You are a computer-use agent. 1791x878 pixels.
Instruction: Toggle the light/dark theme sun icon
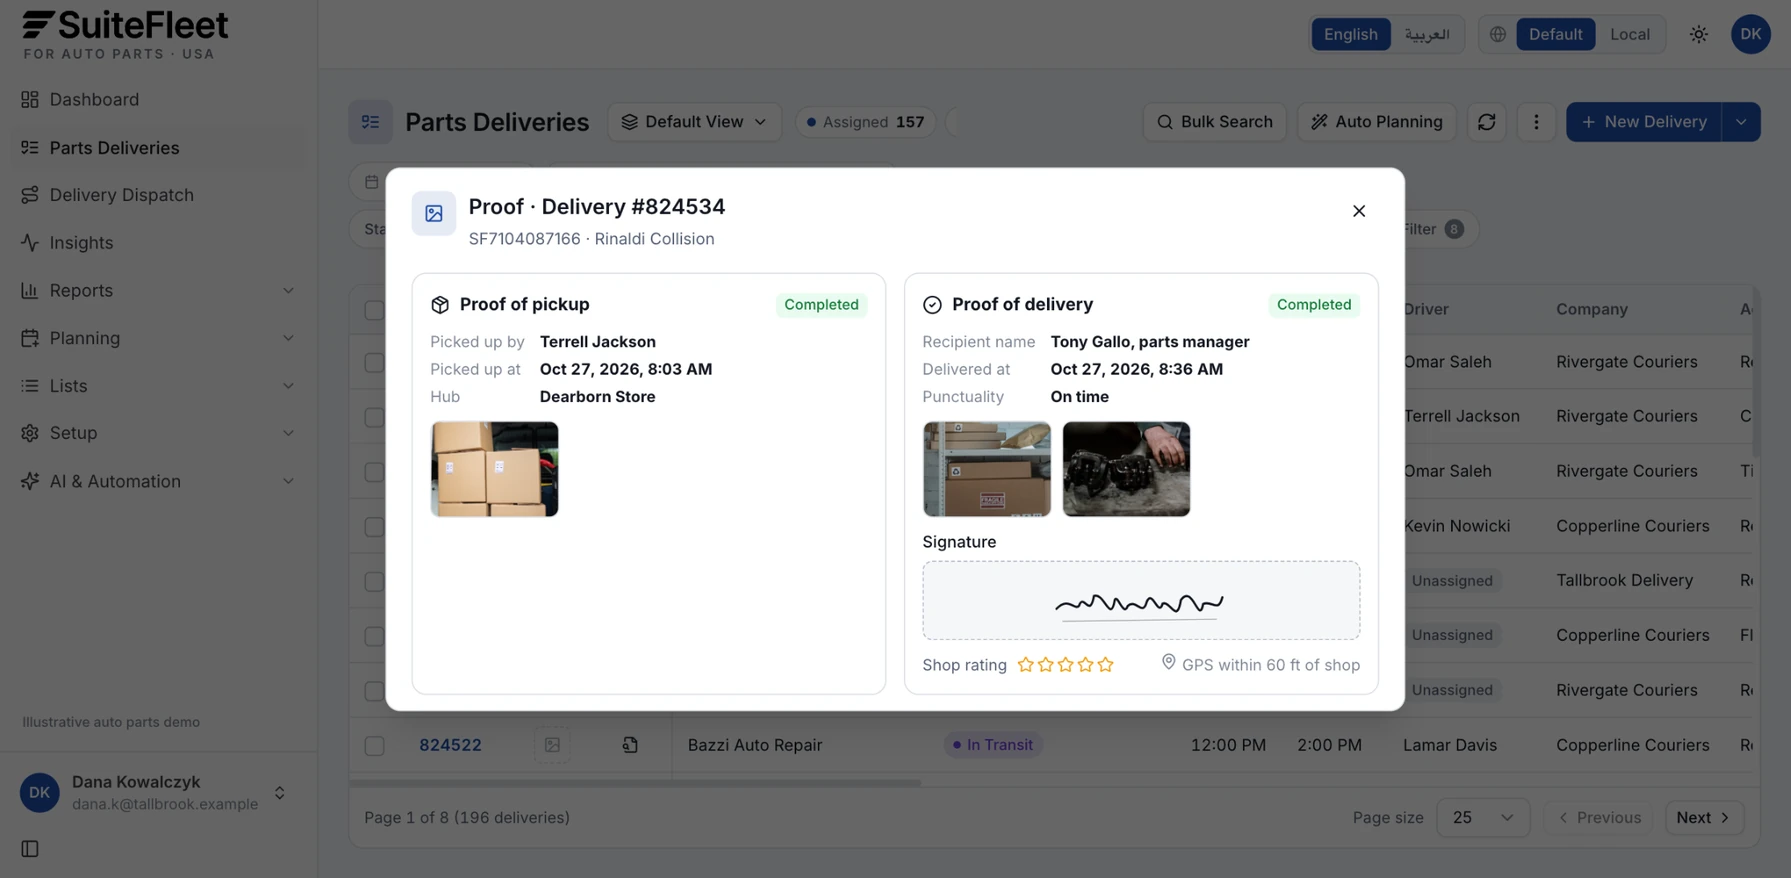pyautogui.click(x=1698, y=34)
